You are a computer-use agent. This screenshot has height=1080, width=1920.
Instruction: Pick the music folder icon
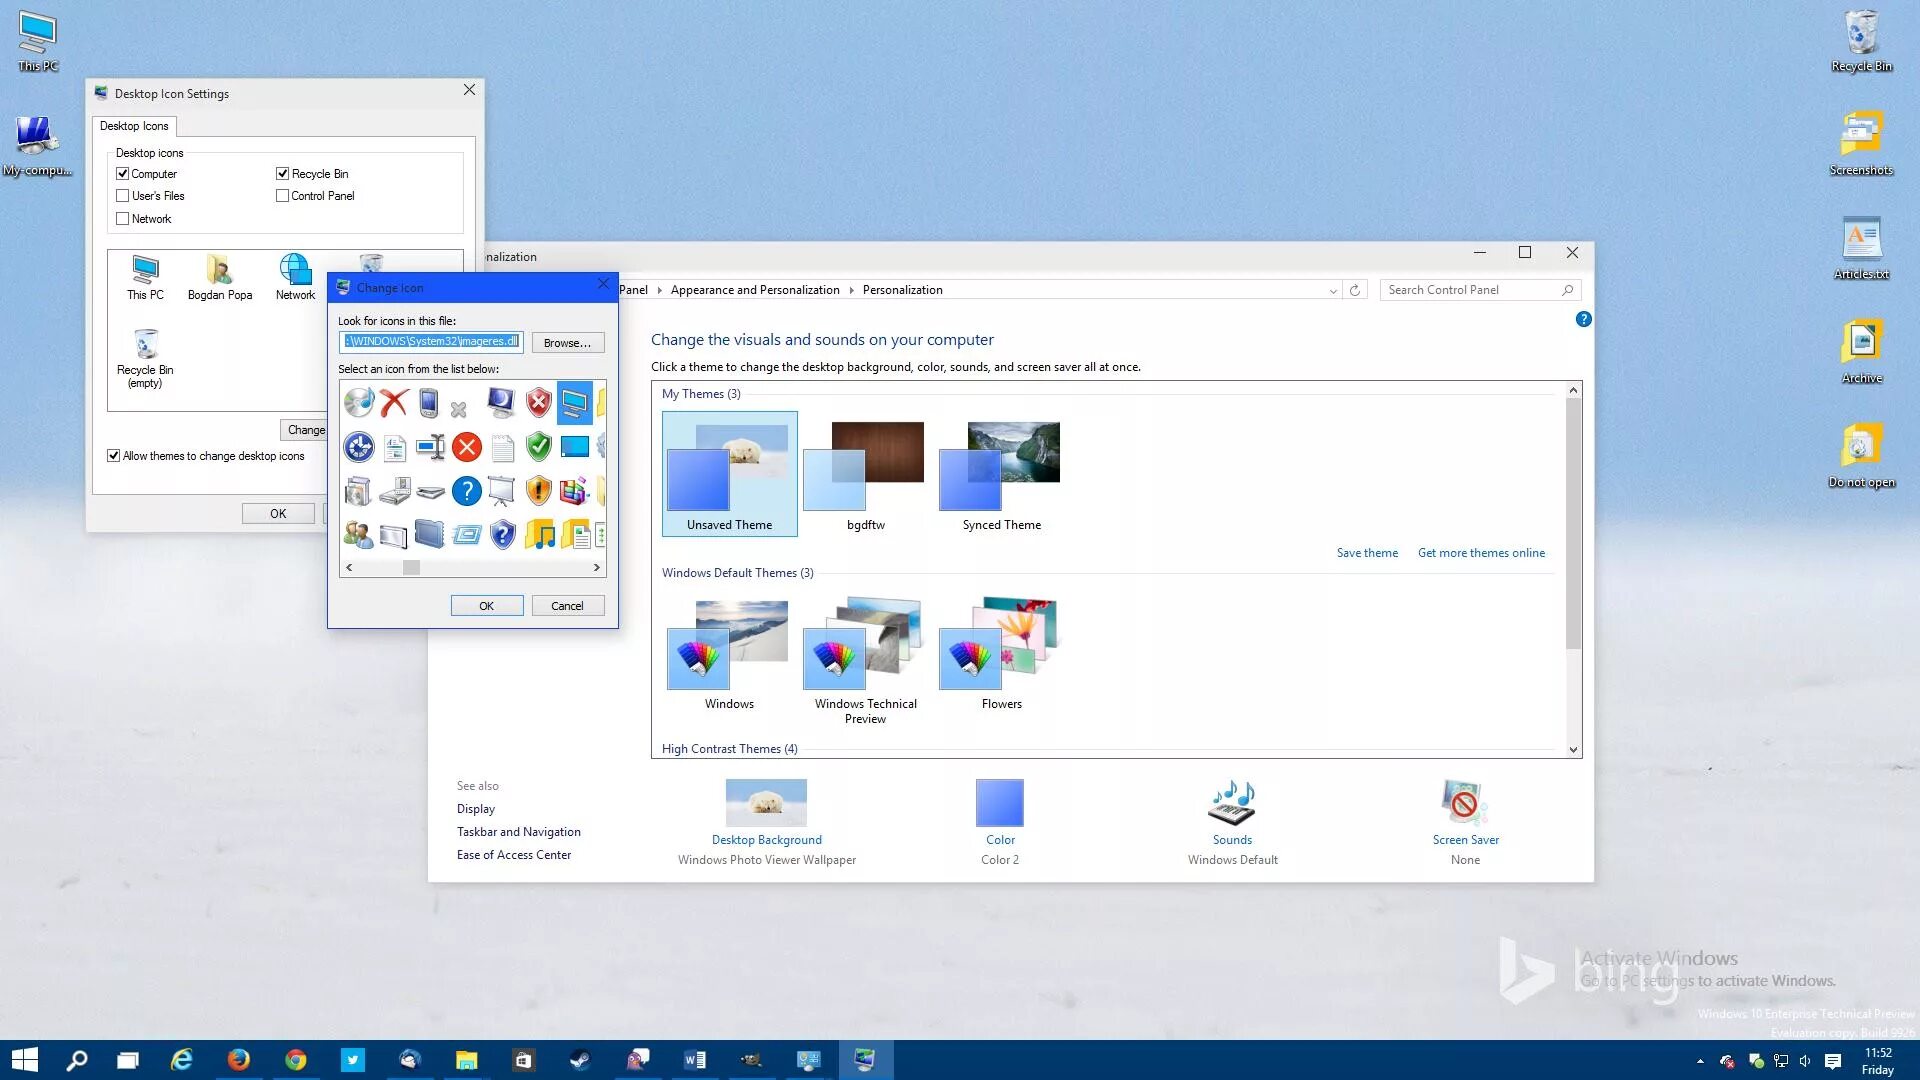[540, 535]
